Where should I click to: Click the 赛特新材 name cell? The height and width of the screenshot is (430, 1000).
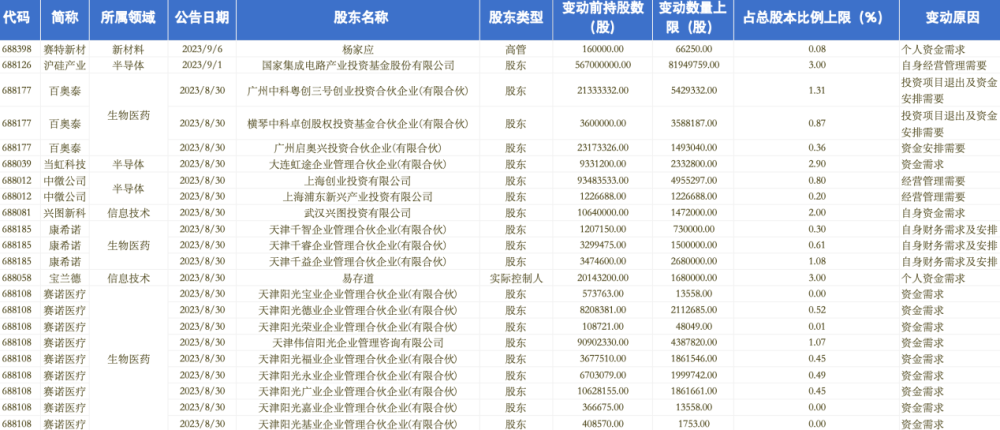(65, 48)
